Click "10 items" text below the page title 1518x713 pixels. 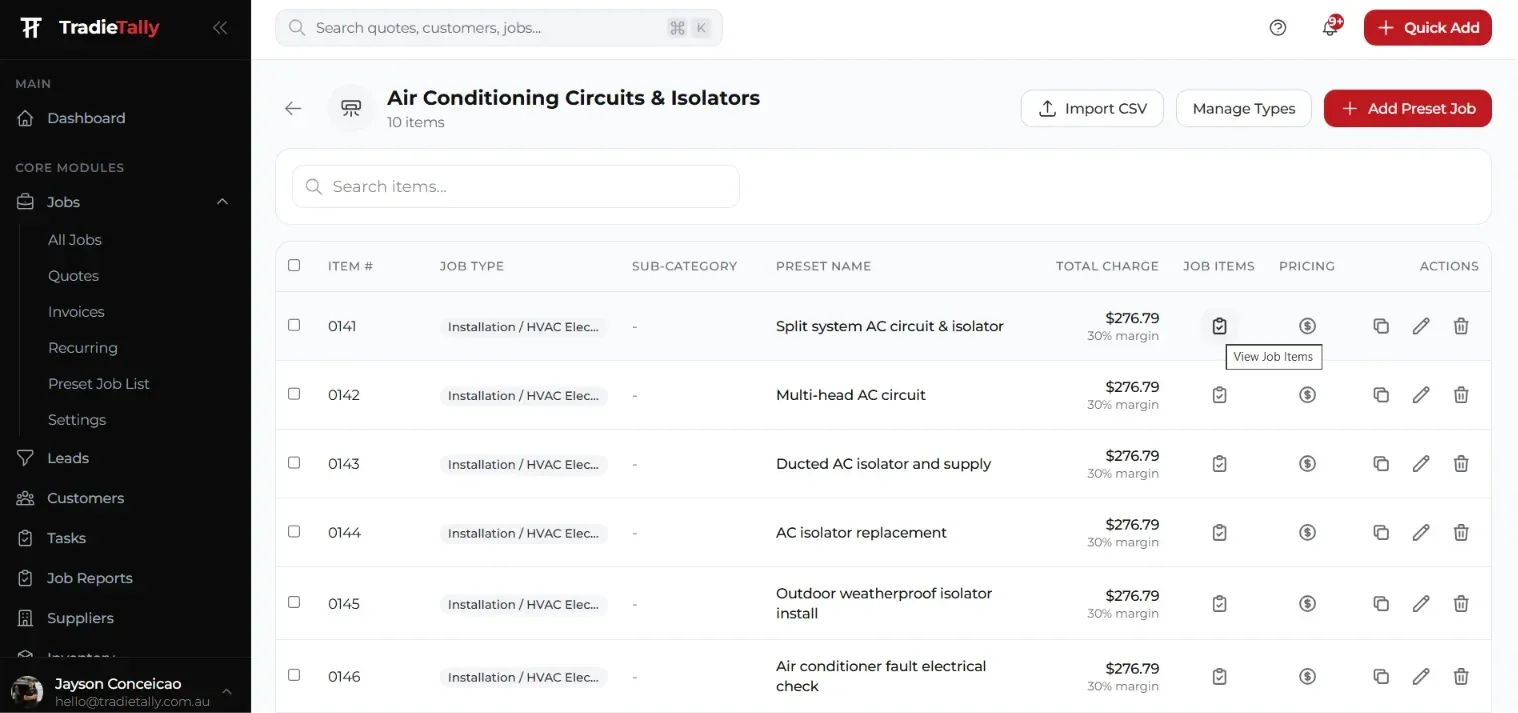tap(416, 122)
